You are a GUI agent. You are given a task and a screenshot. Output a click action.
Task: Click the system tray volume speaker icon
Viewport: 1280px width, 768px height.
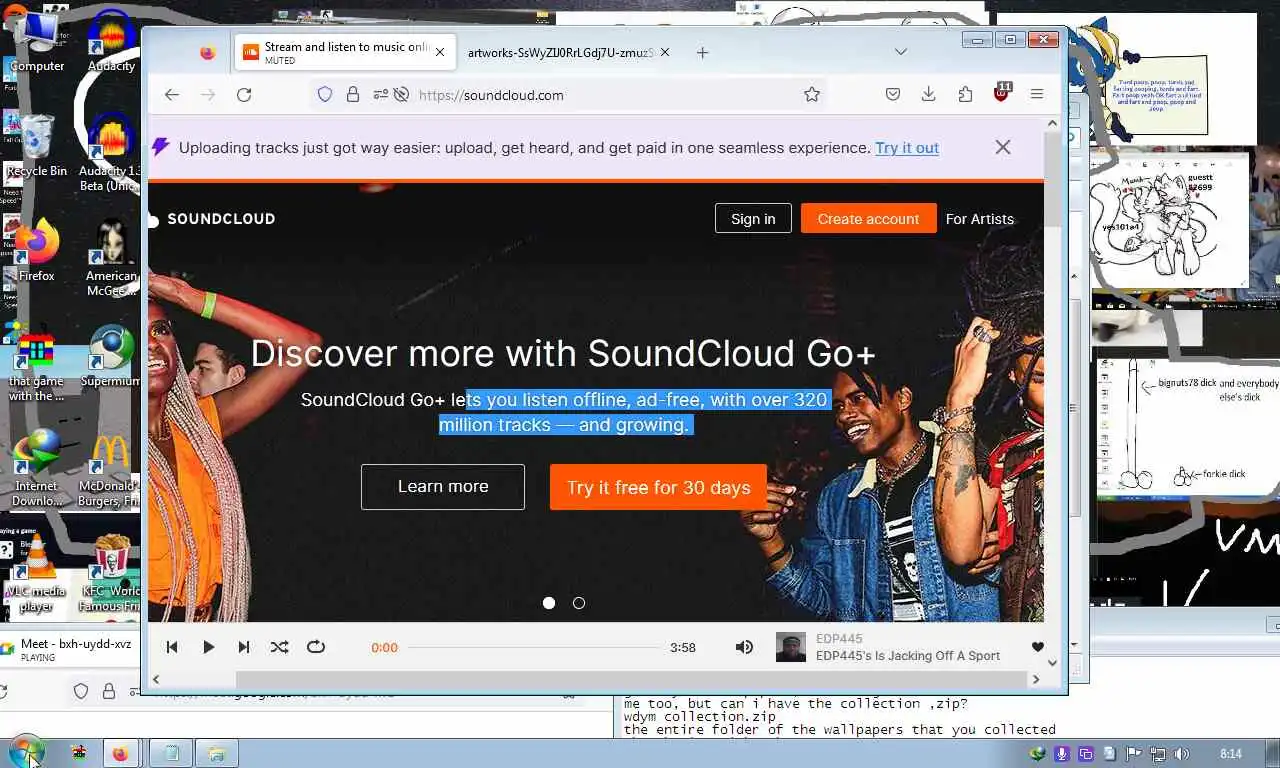[1181, 754]
